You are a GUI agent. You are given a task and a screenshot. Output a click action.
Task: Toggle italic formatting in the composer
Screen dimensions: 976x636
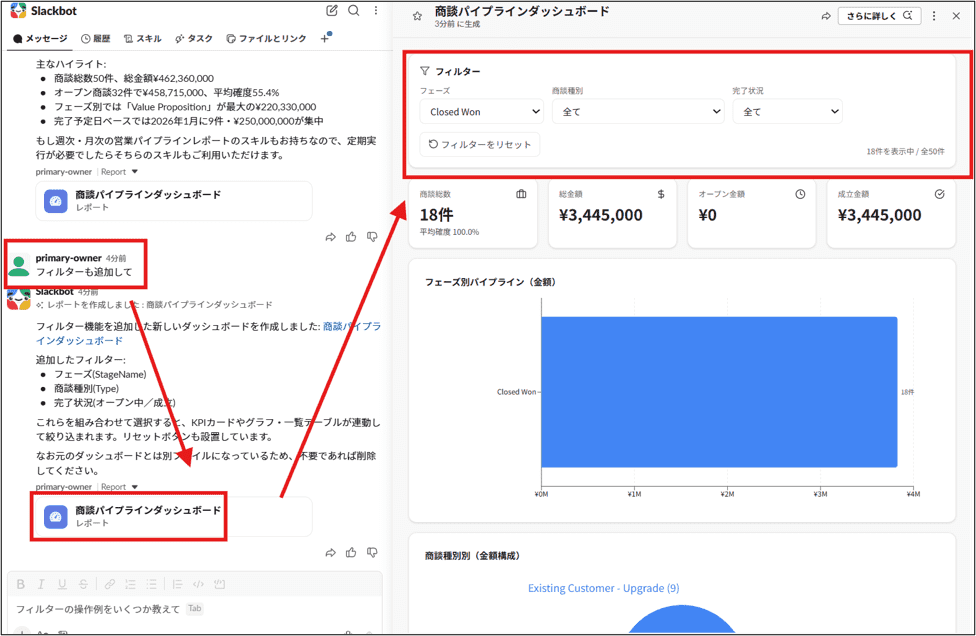tap(41, 584)
